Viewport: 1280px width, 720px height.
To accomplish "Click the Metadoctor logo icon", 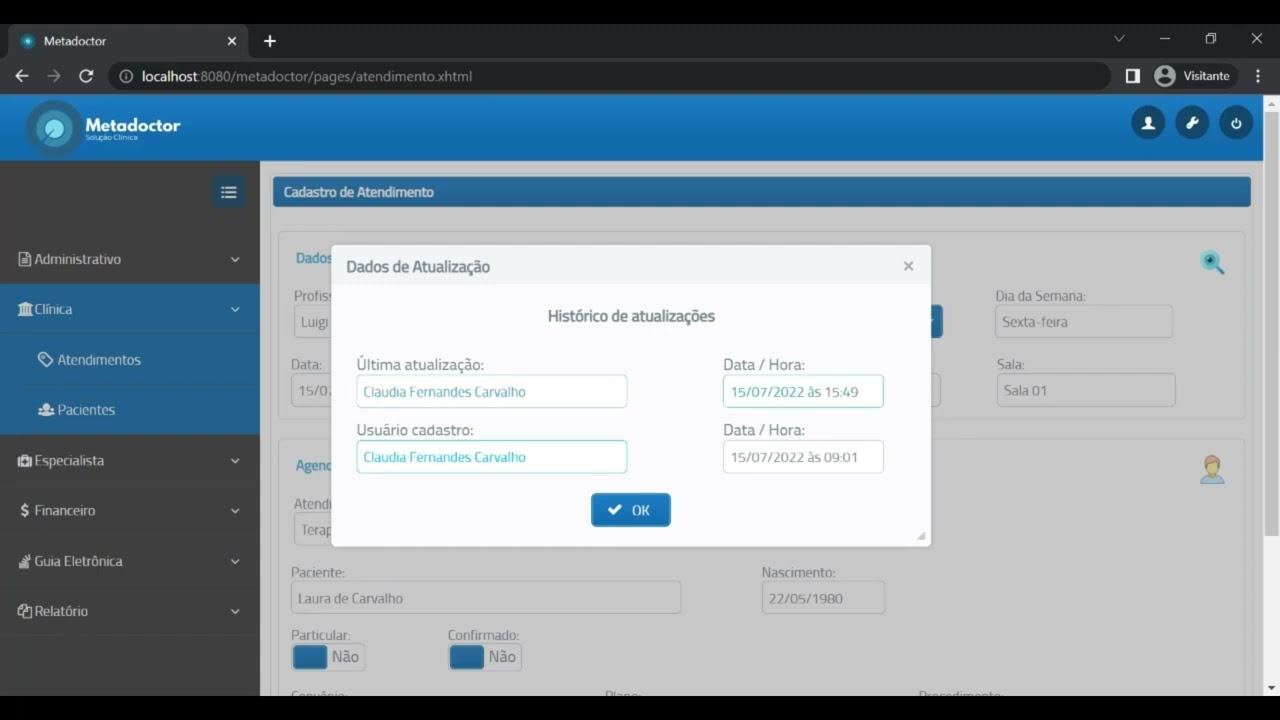I will tap(54, 128).
